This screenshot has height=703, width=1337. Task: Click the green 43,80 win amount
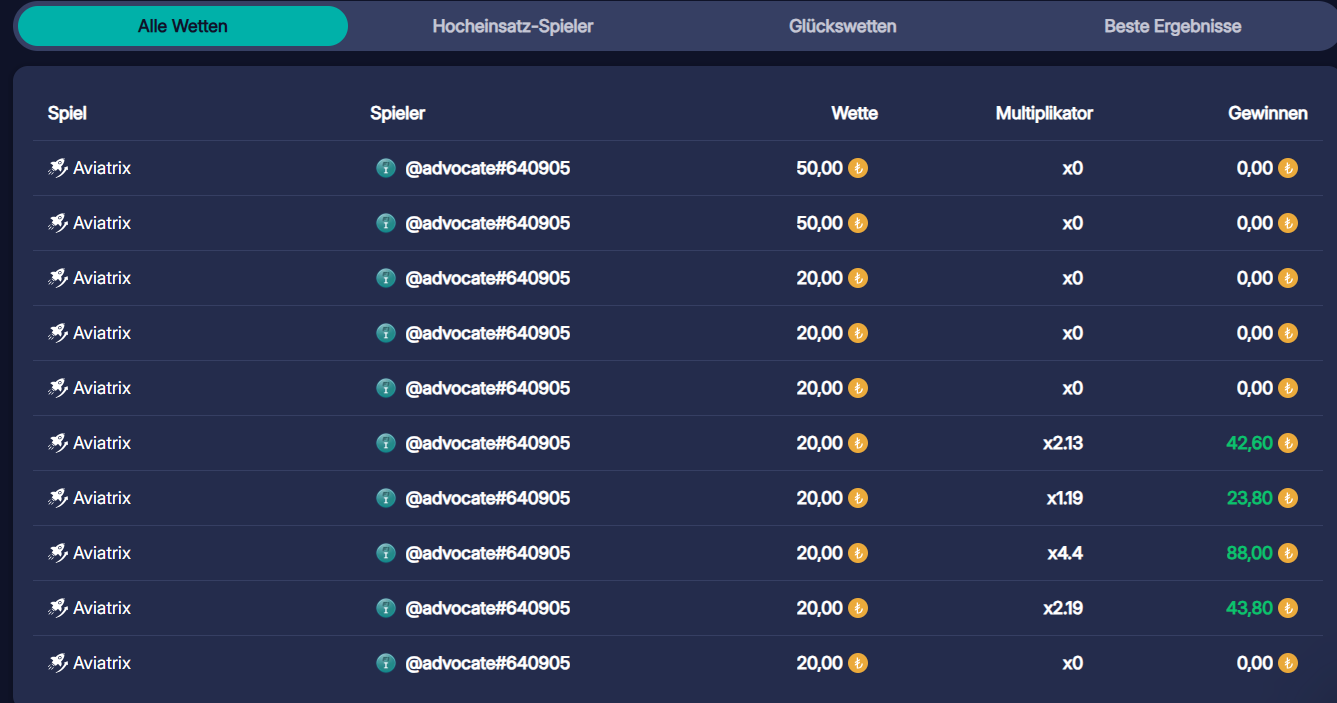click(1250, 608)
